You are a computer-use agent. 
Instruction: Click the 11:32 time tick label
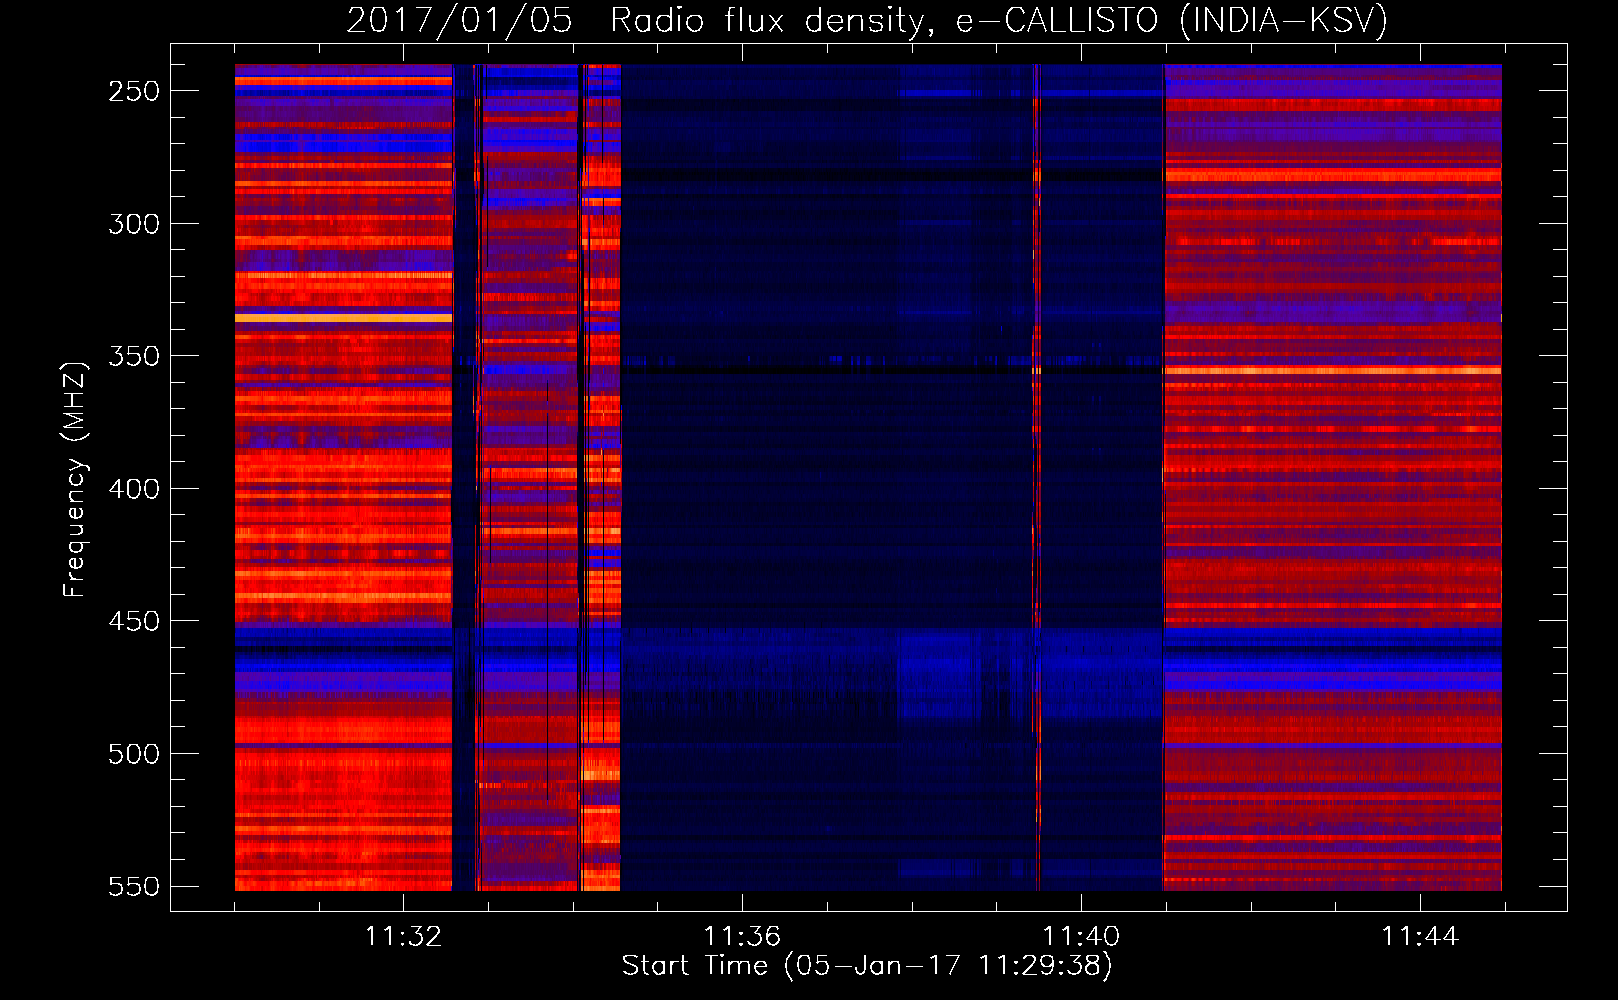pos(403,937)
